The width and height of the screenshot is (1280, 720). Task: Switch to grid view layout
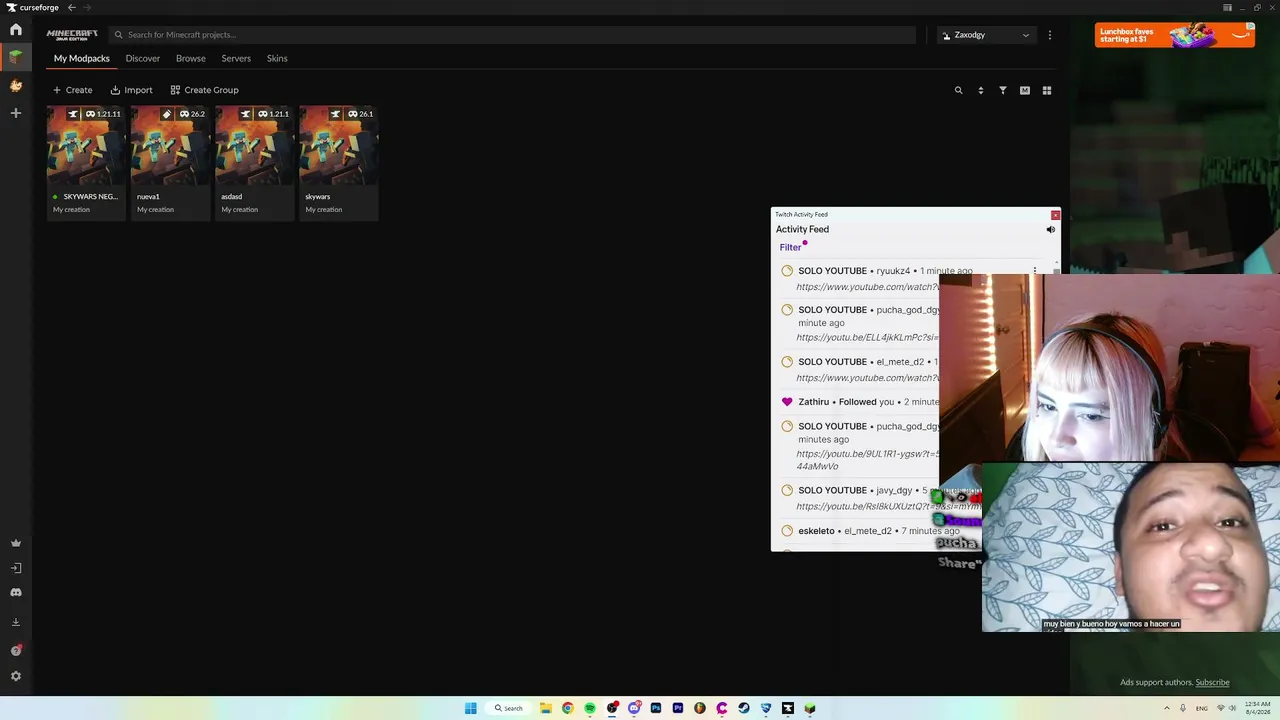tap(1046, 90)
